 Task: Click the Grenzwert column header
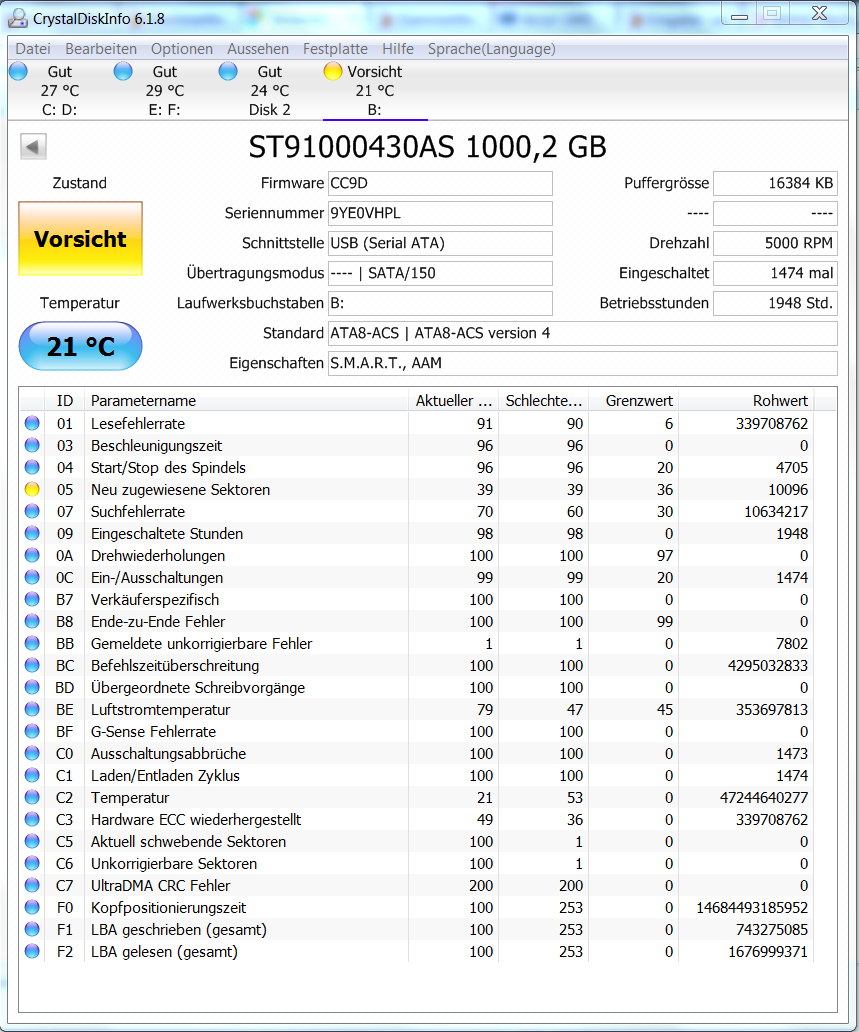coord(633,400)
